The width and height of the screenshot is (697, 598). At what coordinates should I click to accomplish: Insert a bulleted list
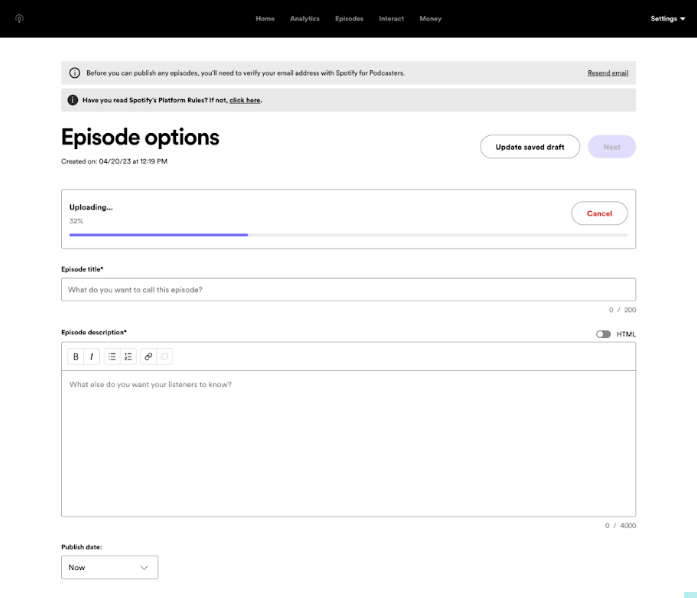click(x=112, y=356)
